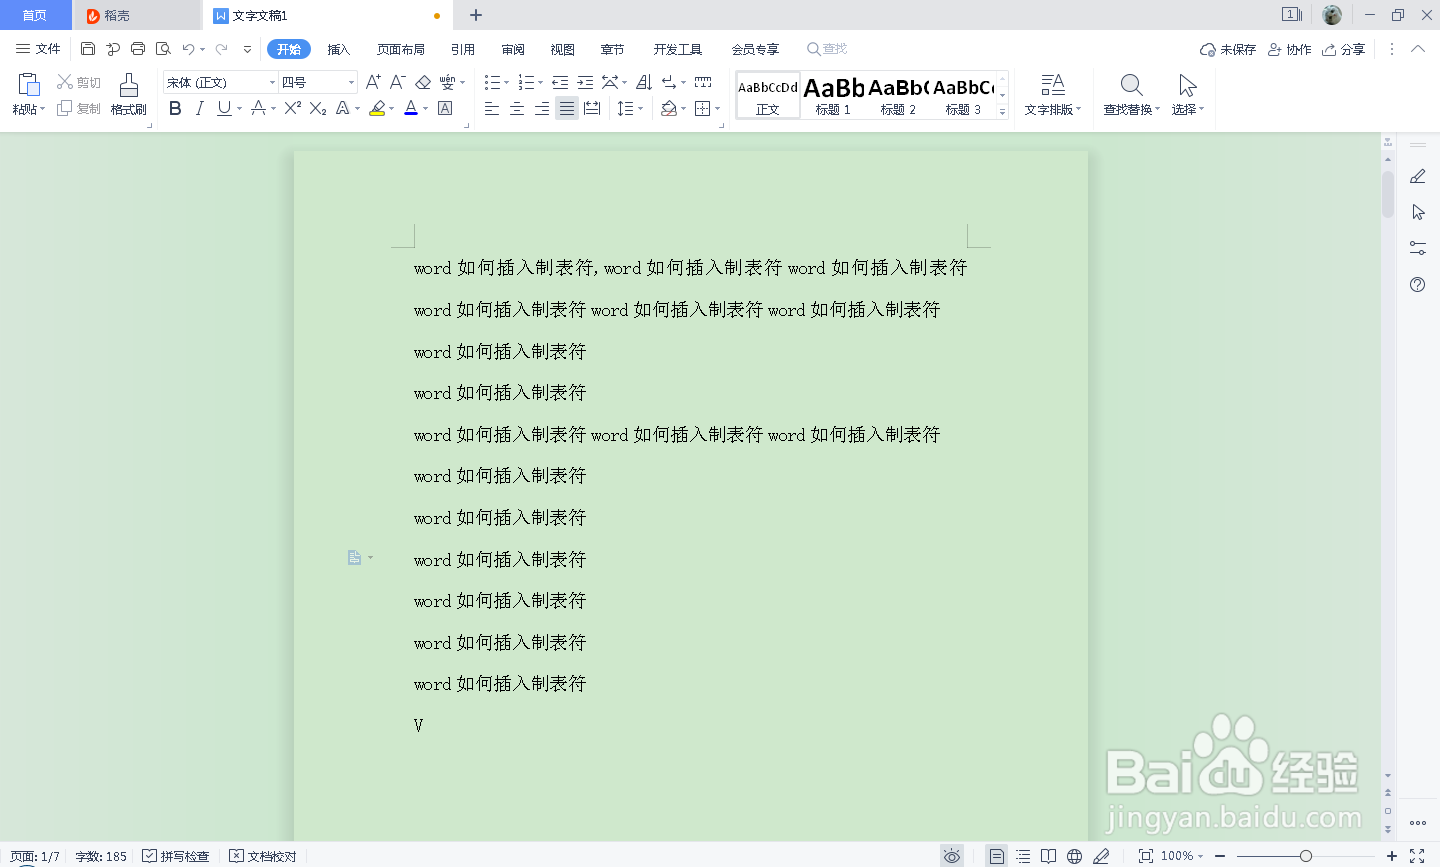The height and width of the screenshot is (867, 1440).
Task: Click the sort (A-Z) icon
Action: tap(644, 82)
